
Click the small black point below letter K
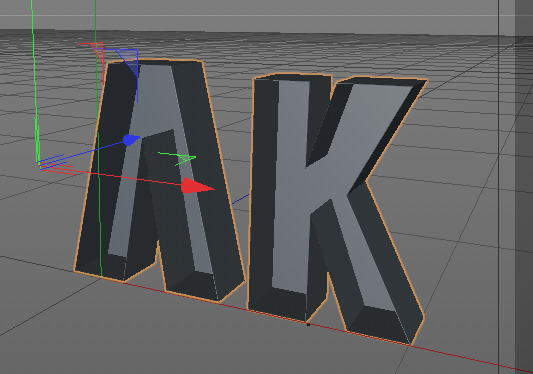(308, 324)
